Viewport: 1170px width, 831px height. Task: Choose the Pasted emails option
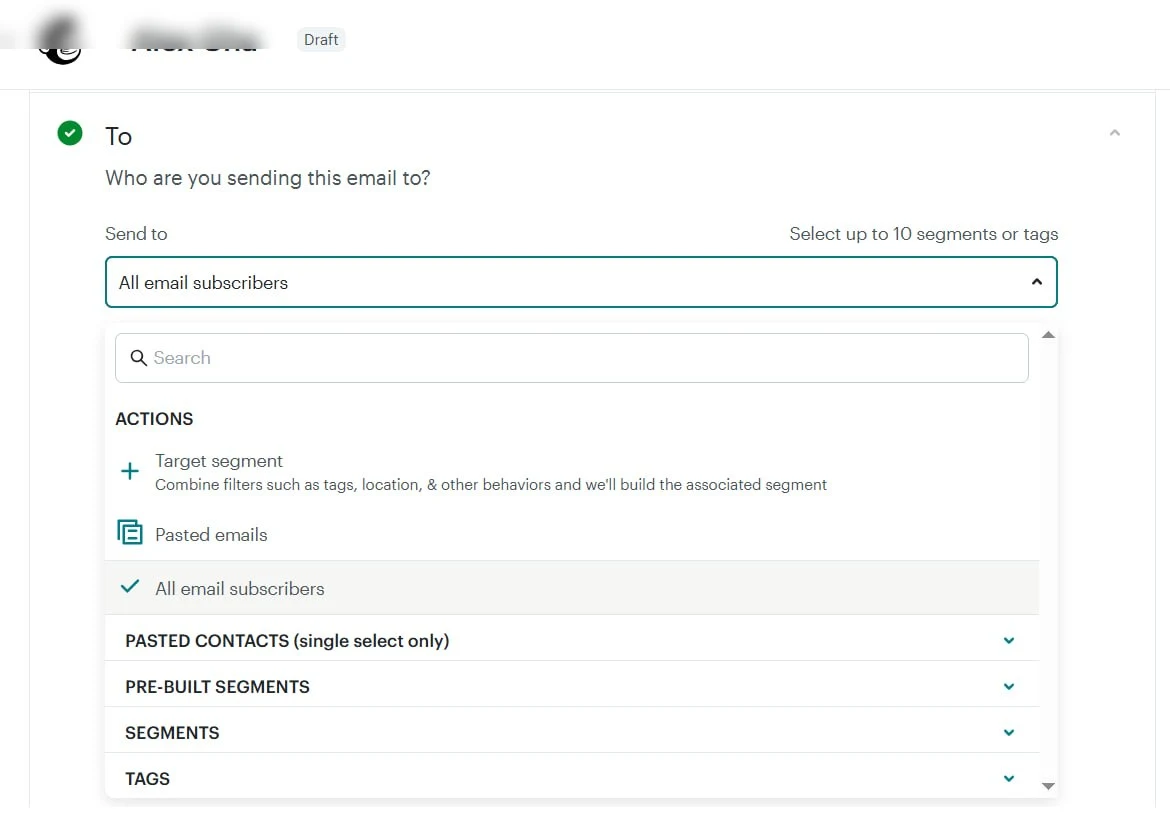[572, 534]
